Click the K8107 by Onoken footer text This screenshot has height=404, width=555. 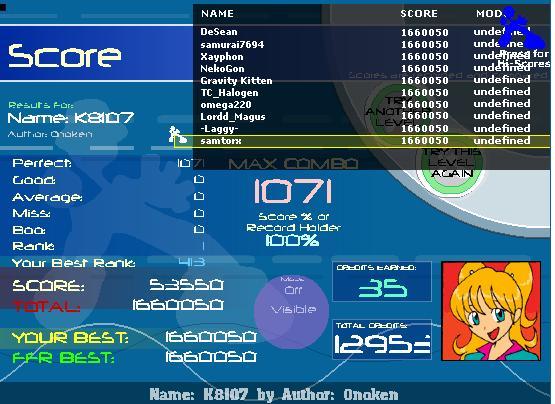tap(274, 394)
